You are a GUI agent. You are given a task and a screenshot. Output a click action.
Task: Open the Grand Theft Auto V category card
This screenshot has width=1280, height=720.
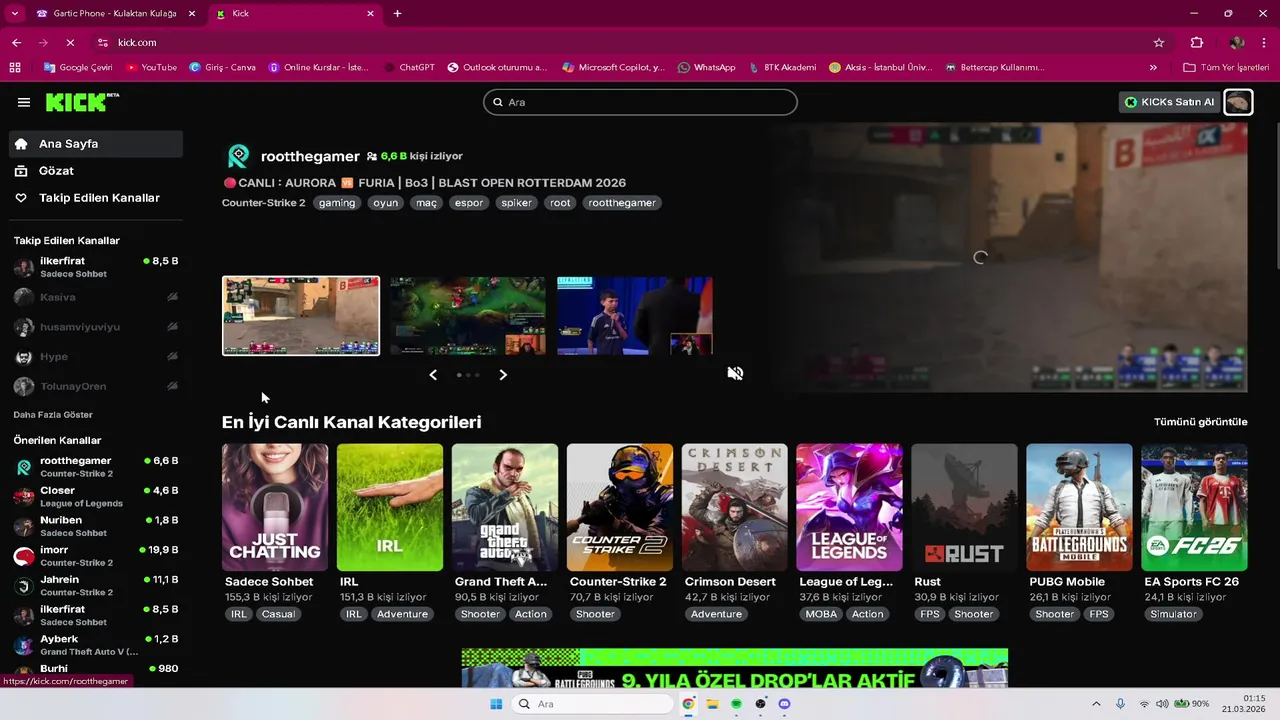pos(505,508)
